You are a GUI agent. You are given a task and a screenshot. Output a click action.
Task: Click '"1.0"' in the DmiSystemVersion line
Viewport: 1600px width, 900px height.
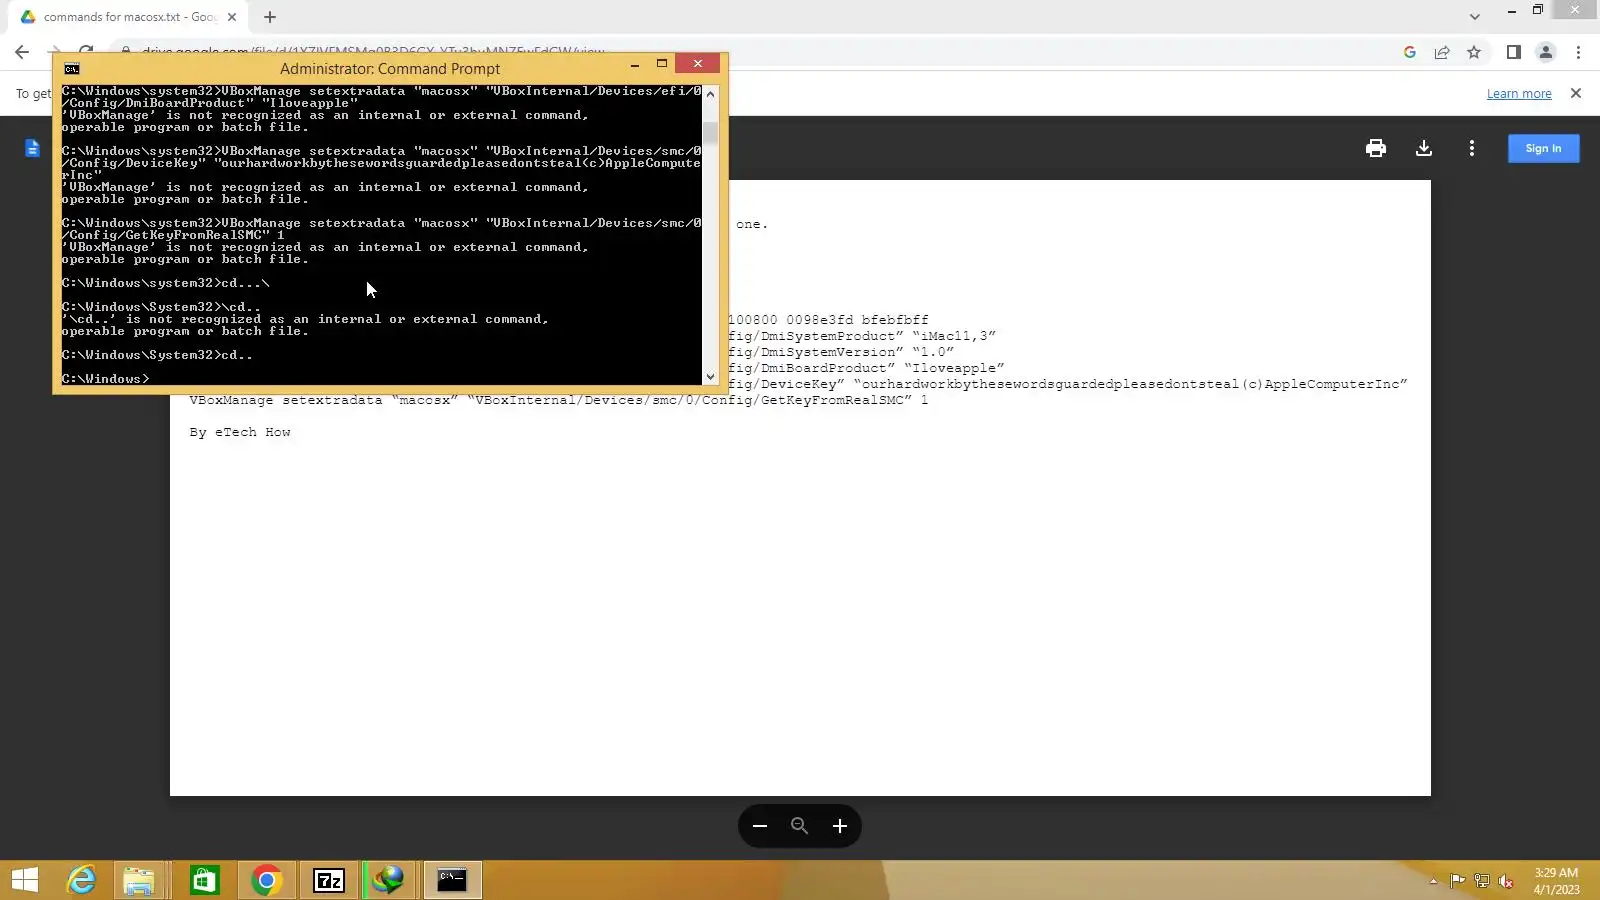point(933,352)
